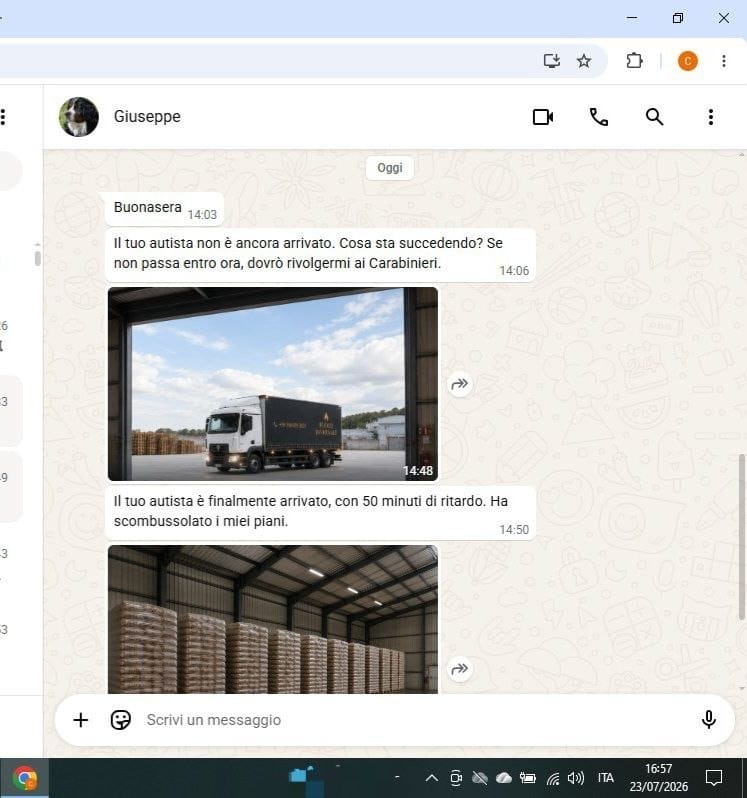Open the Chrome three-dot menu
The height and width of the screenshot is (798, 747).
click(x=724, y=61)
